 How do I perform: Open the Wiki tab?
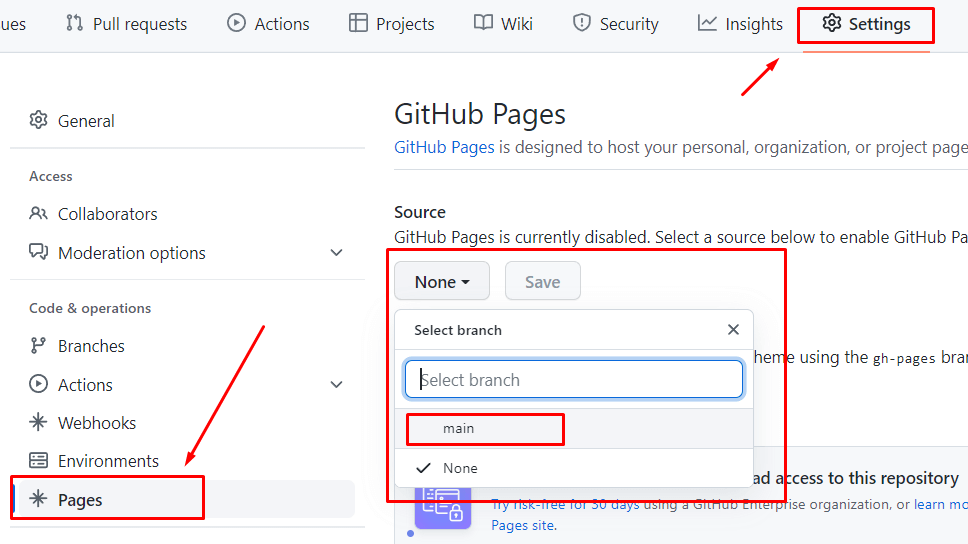[503, 24]
